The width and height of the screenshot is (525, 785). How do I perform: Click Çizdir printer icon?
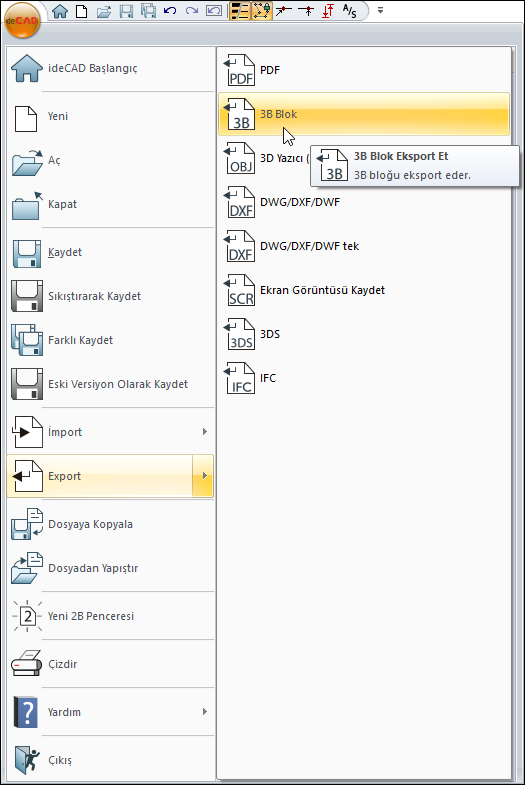pyautogui.click(x=27, y=664)
